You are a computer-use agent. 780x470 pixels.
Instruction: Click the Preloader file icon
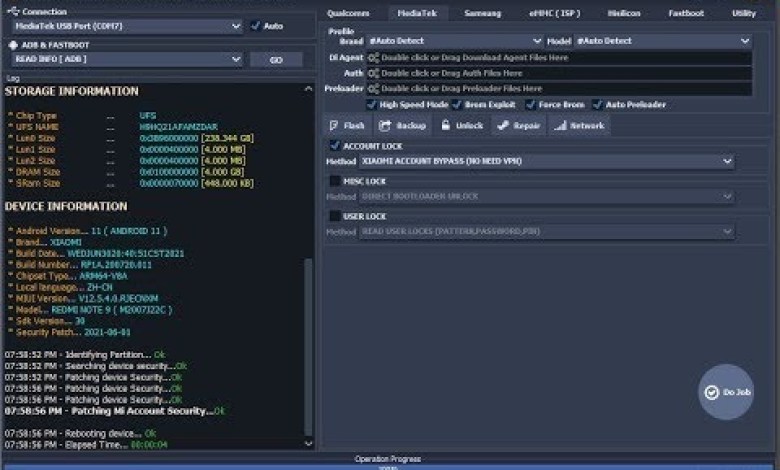[x=373, y=89]
